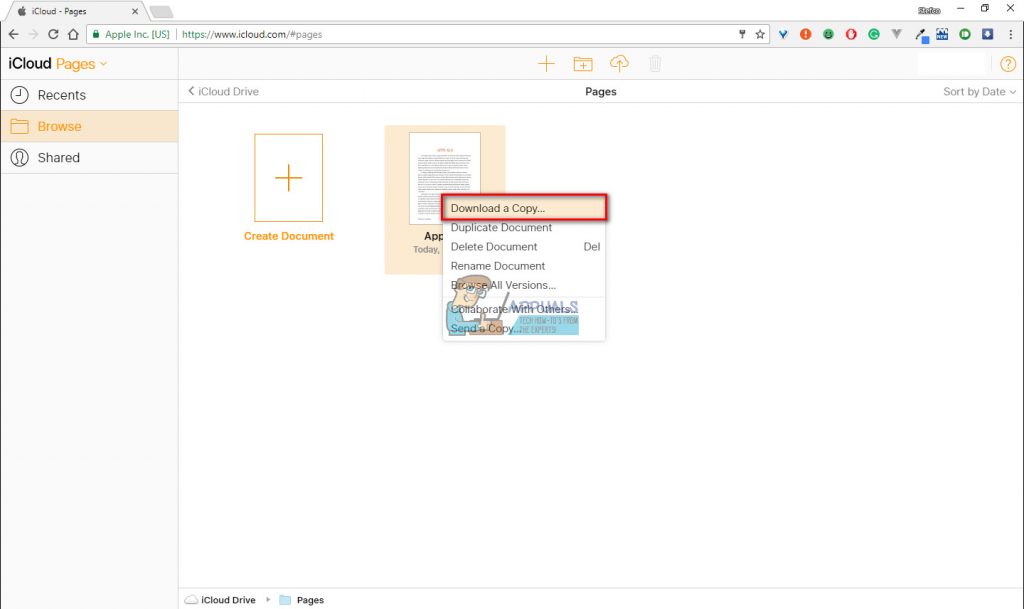Click the trash delete icon in toolbar
The width and height of the screenshot is (1024, 609).
pos(655,63)
